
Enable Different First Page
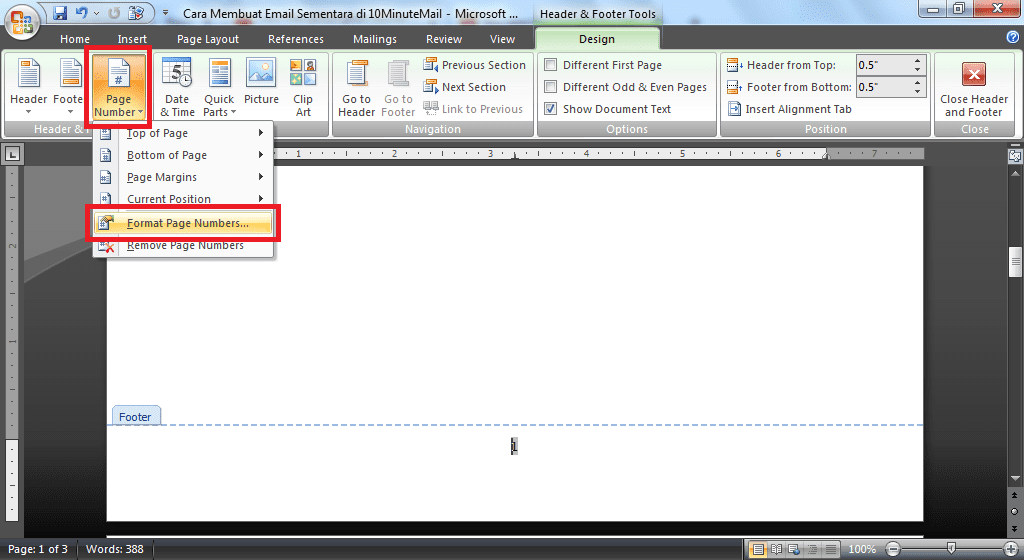click(603, 65)
